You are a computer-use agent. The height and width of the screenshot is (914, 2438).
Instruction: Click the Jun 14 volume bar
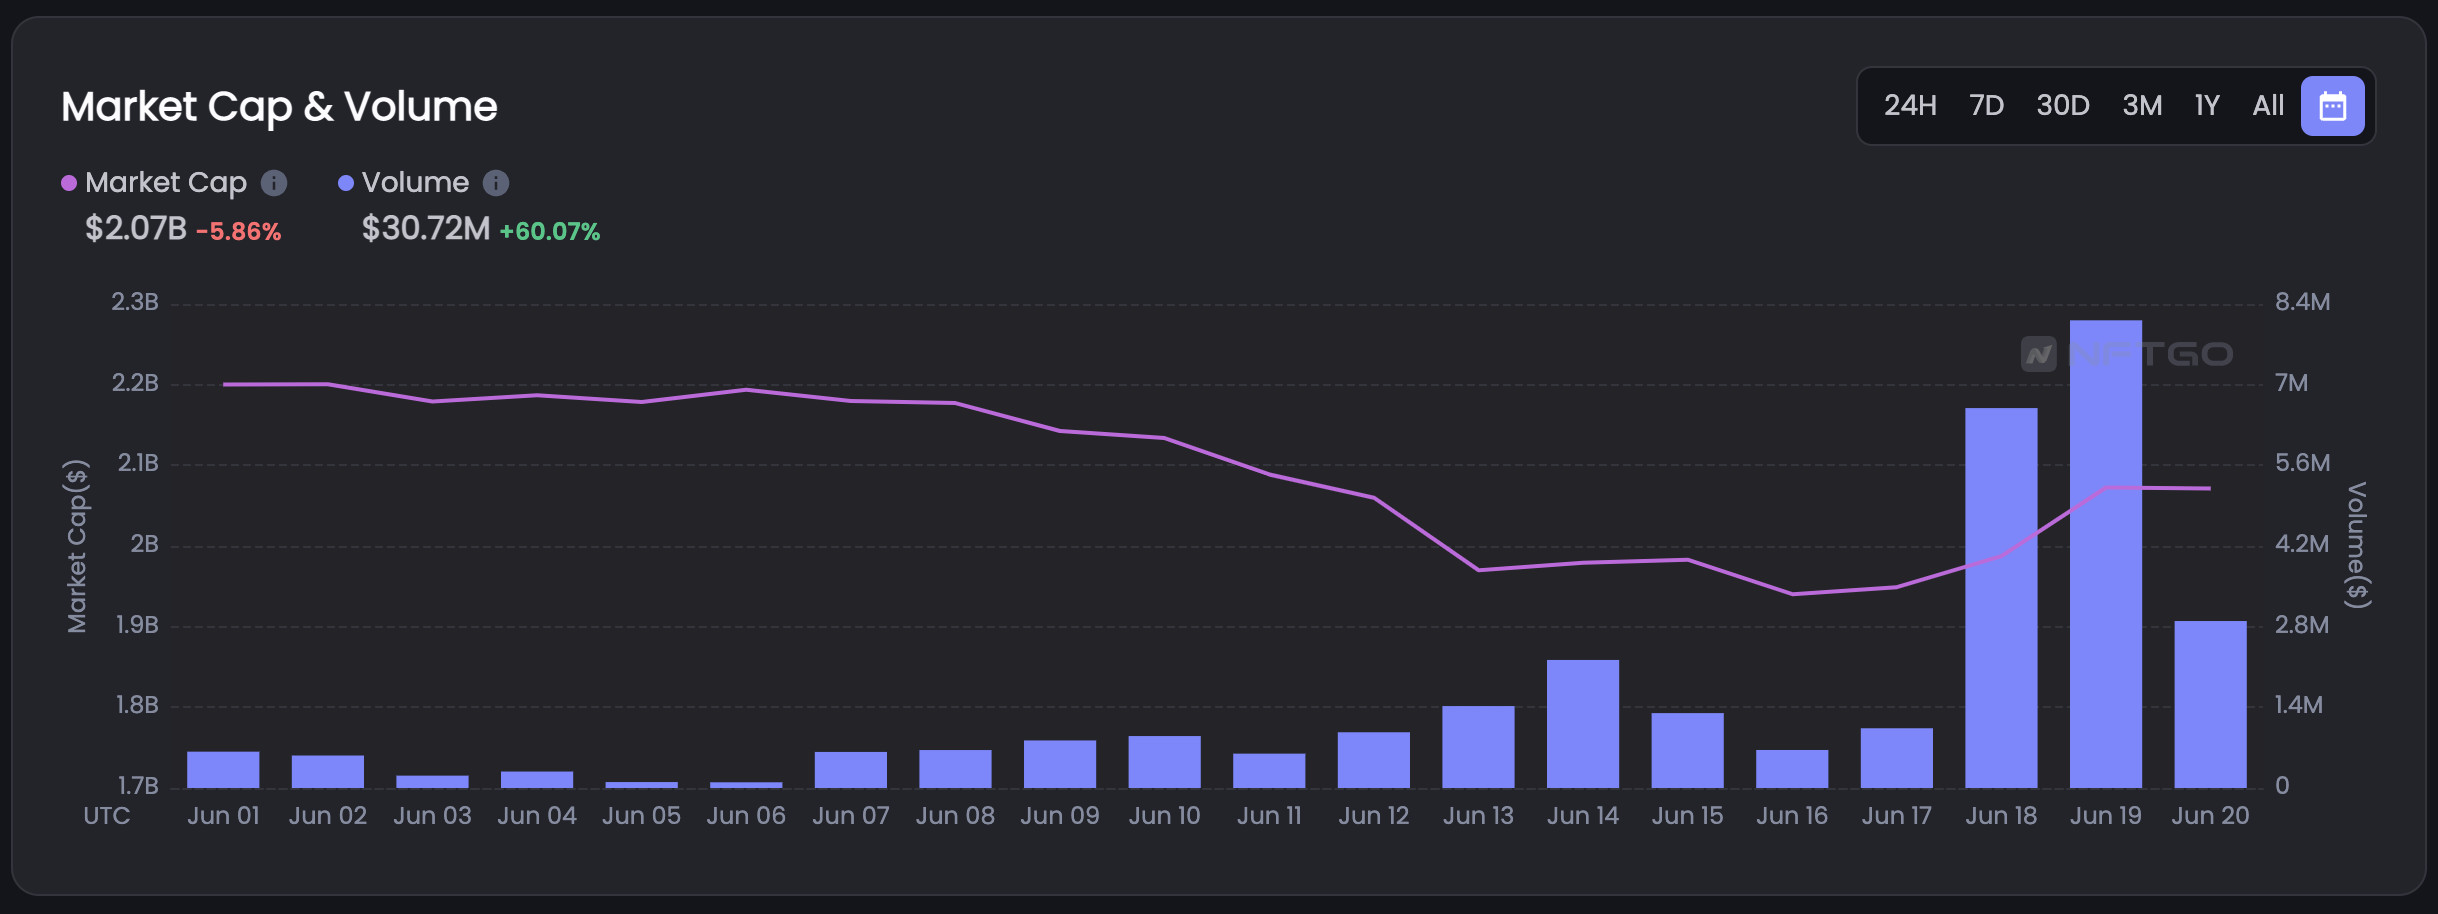[1583, 724]
